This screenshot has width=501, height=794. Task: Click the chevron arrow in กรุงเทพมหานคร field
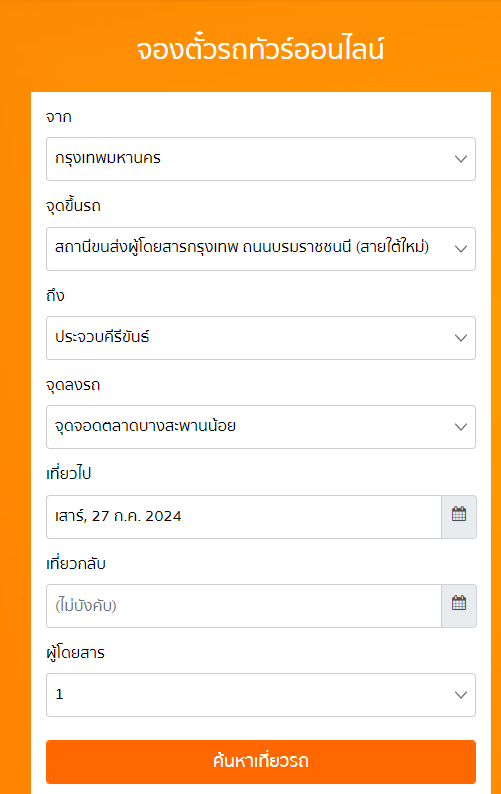tap(460, 159)
